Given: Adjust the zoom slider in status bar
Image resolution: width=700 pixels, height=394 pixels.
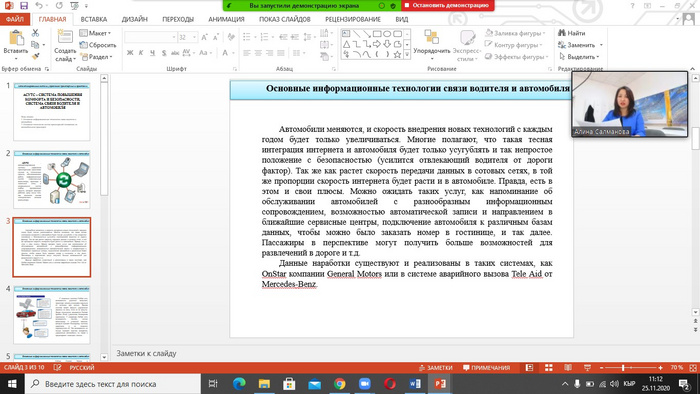Looking at the screenshot, I should tap(623, 368).
